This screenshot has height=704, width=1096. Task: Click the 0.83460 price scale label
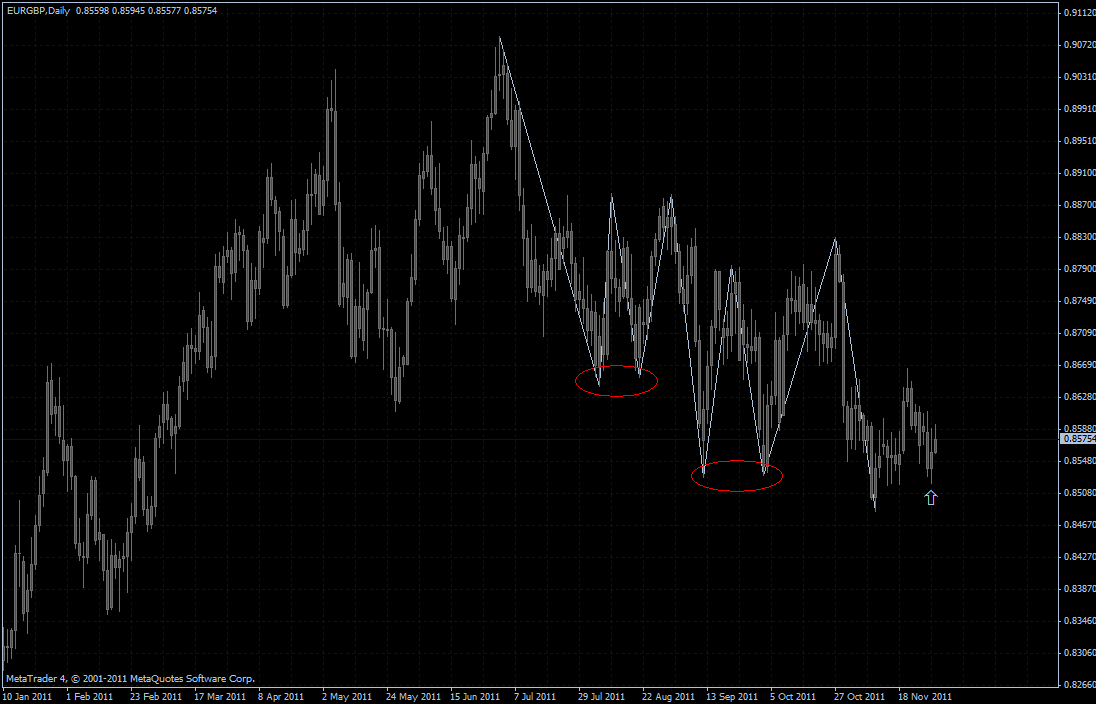point(1080,621)
